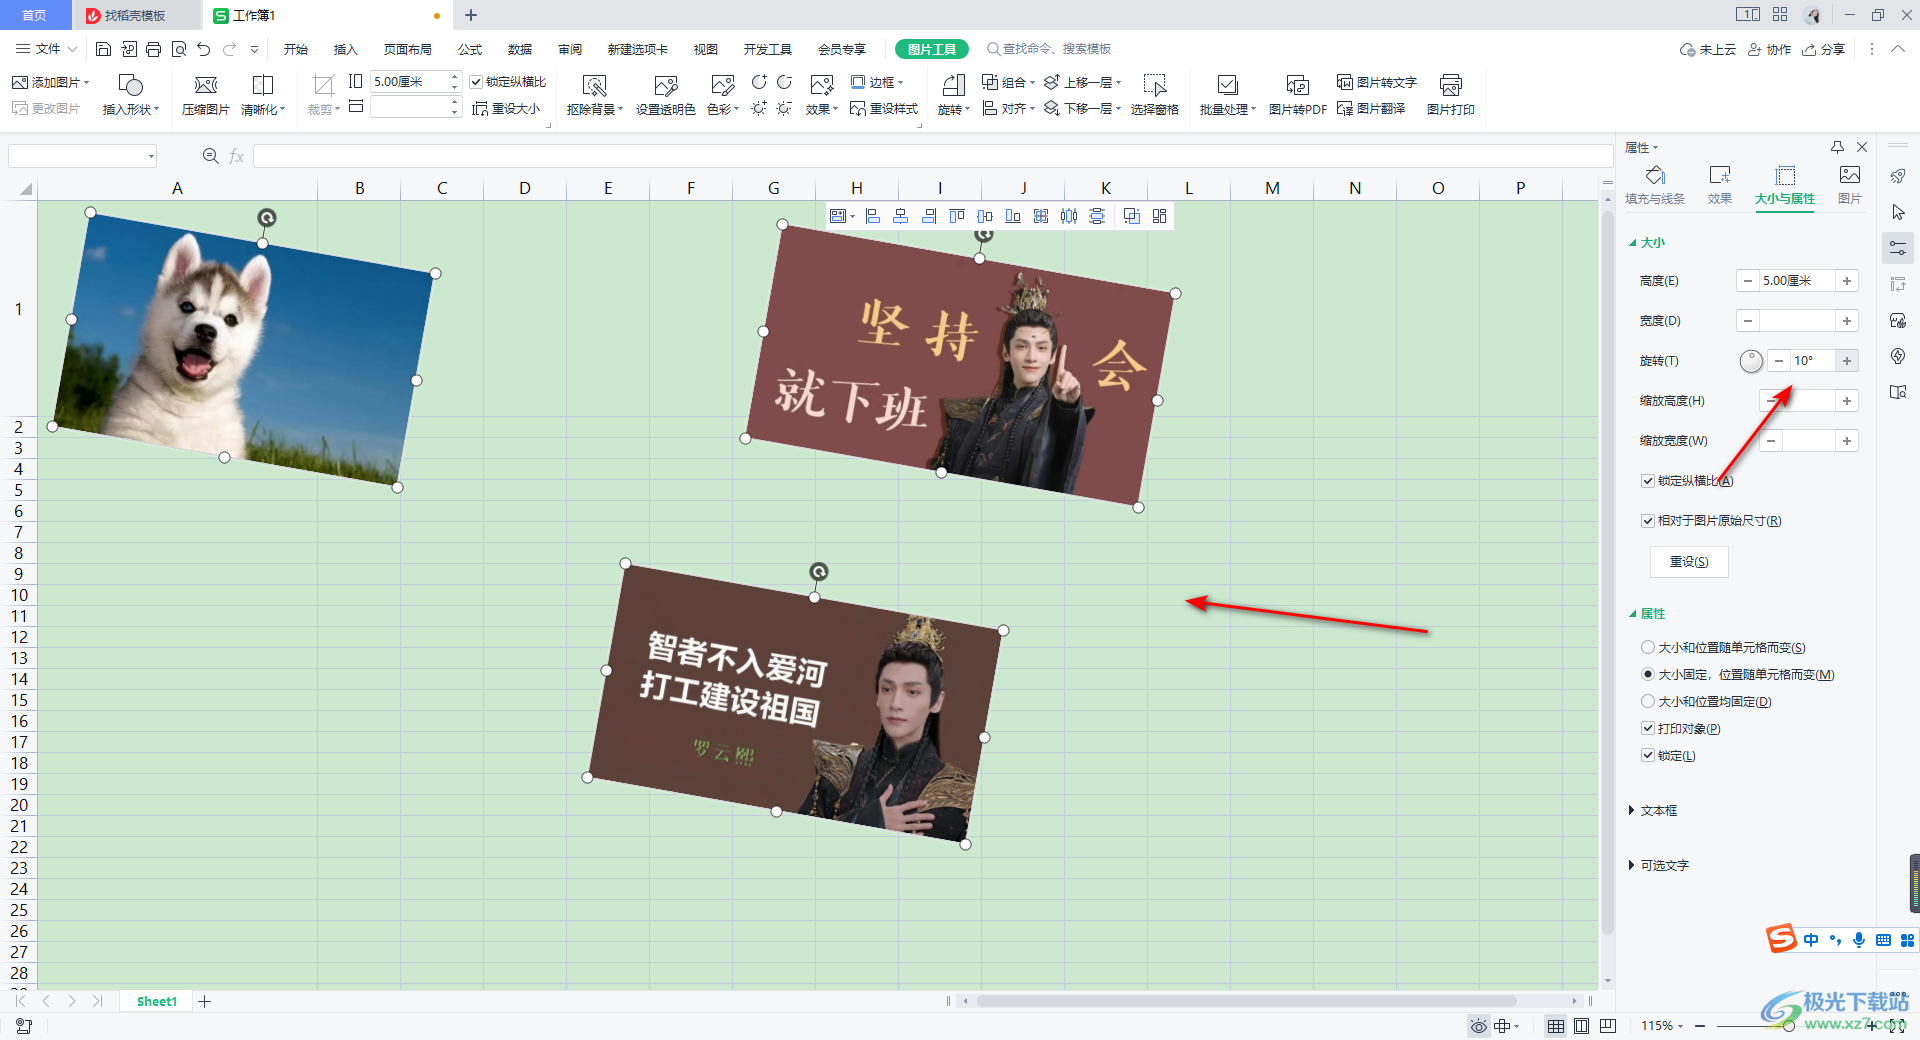Screen dimensions: 1920x1040
Task: Click the align left icon in floating toolbar
Action: click(873, 216)
